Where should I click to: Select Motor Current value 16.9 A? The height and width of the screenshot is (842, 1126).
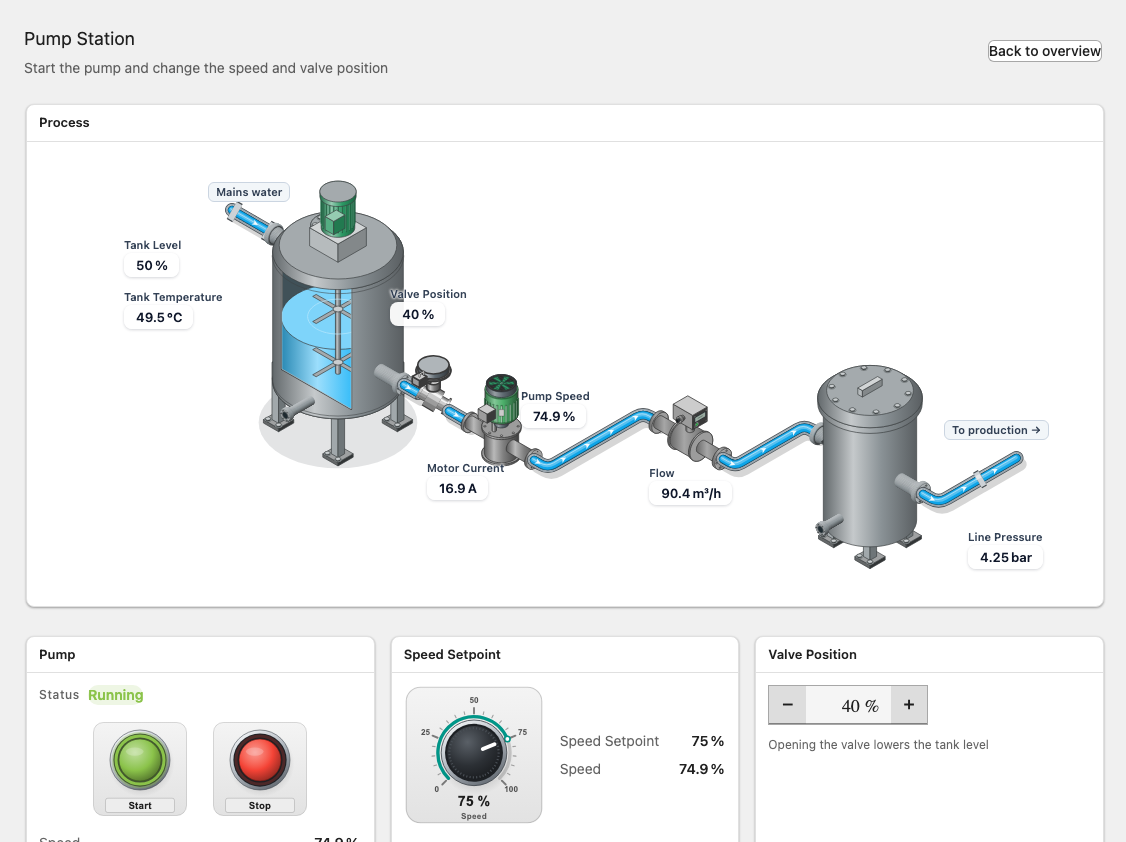tap(457, 488)
